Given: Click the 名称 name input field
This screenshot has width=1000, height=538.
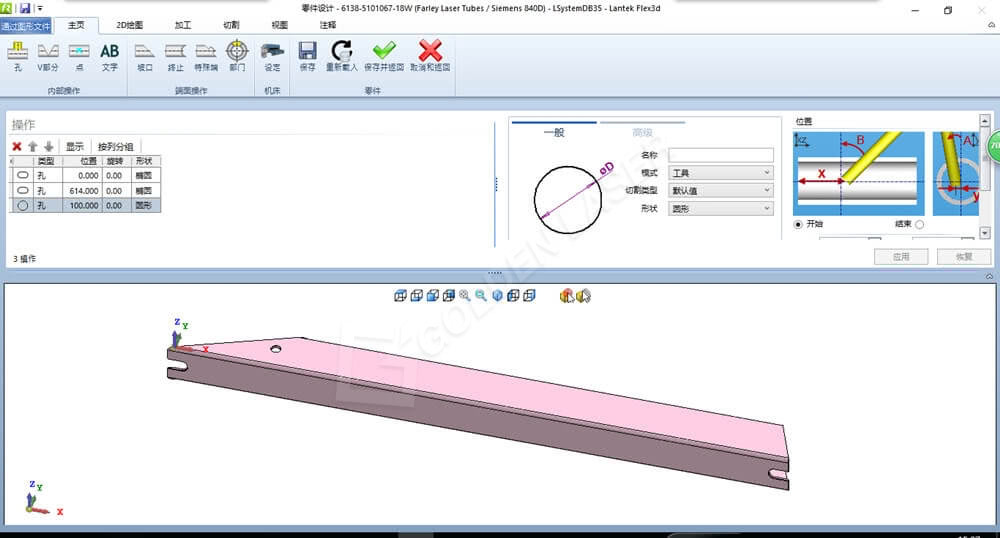Looking at the screenshot, I should (x=721, y=155).
